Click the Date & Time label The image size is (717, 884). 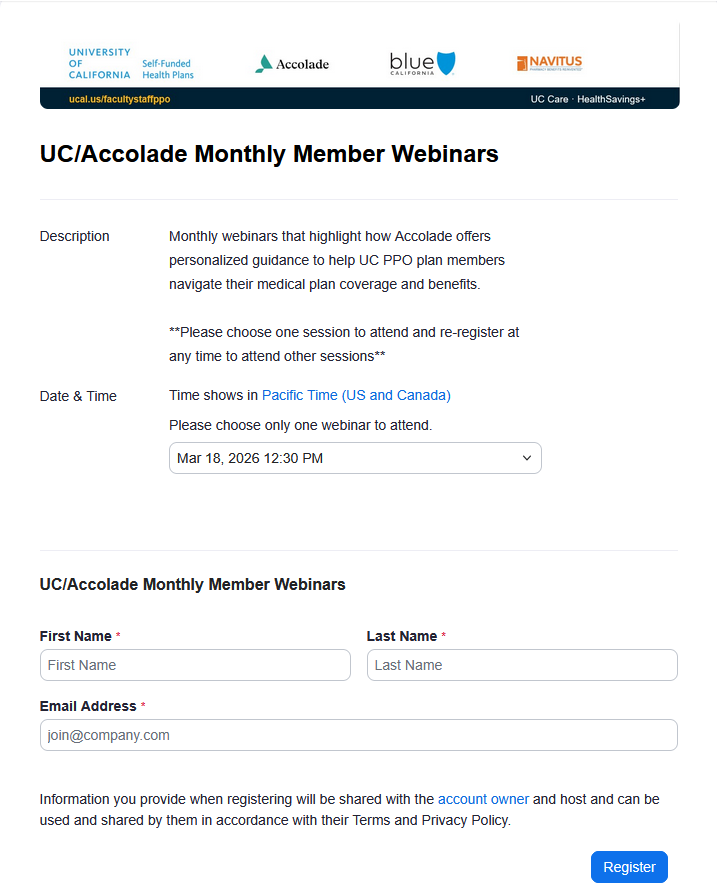(78, 396)
